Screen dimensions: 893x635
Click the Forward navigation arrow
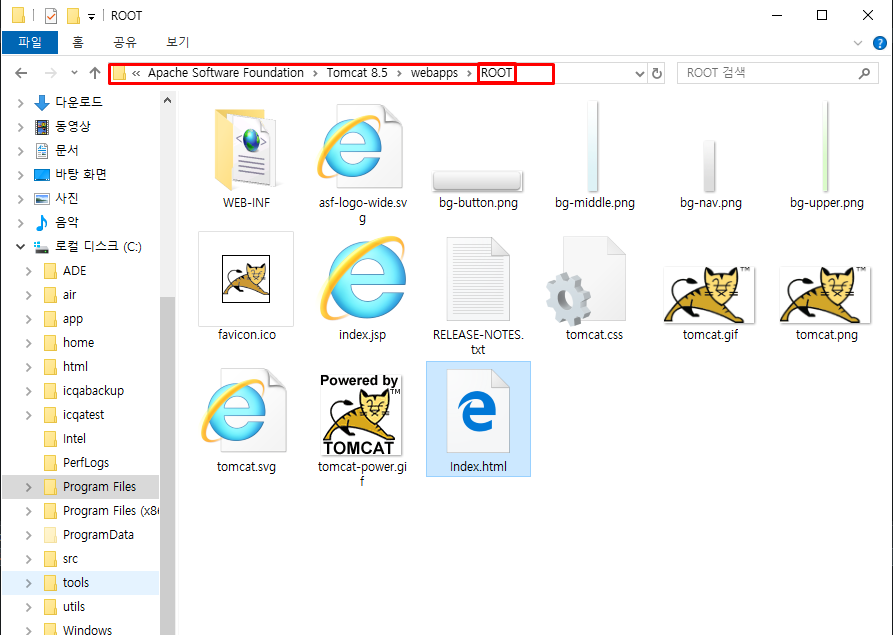tap(51, 73)
